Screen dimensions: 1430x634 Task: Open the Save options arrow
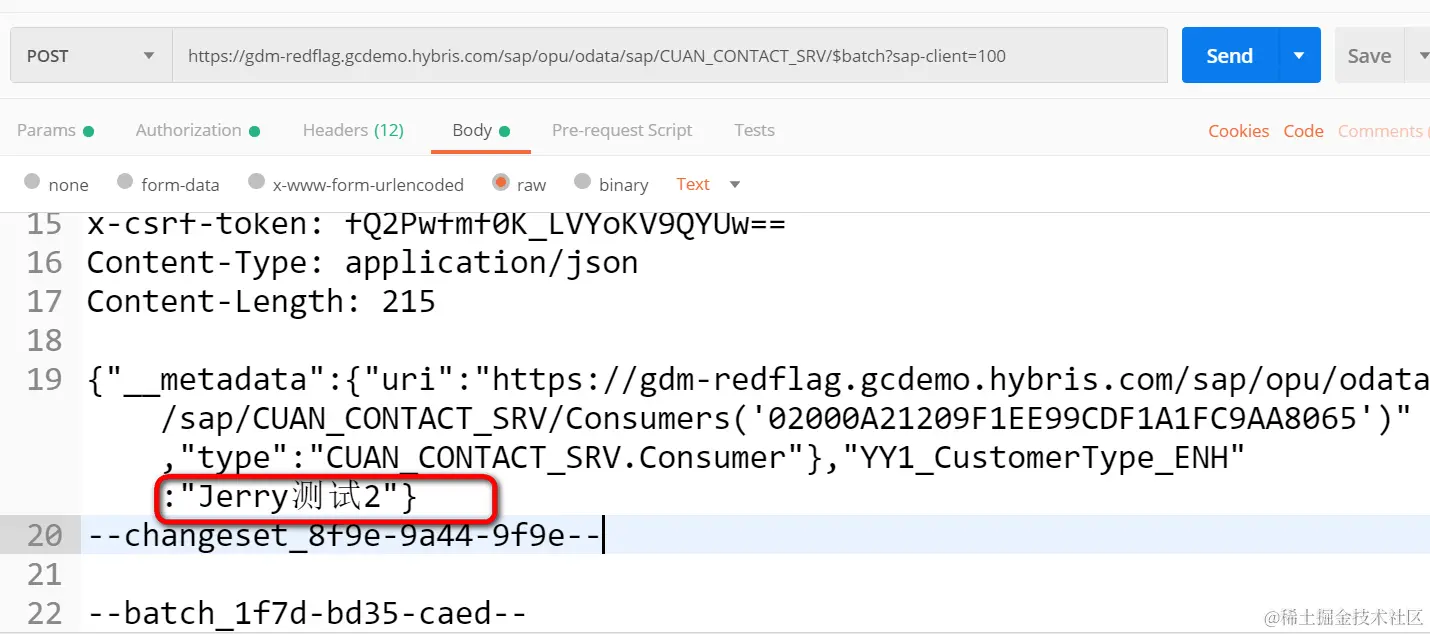click(1420, 56)
